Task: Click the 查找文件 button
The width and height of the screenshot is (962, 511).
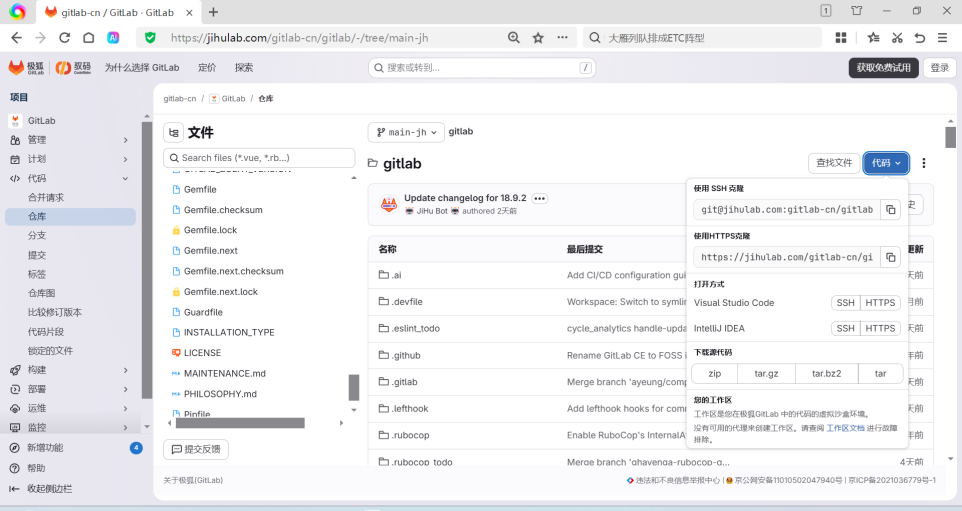Action: tap(834, 163)
